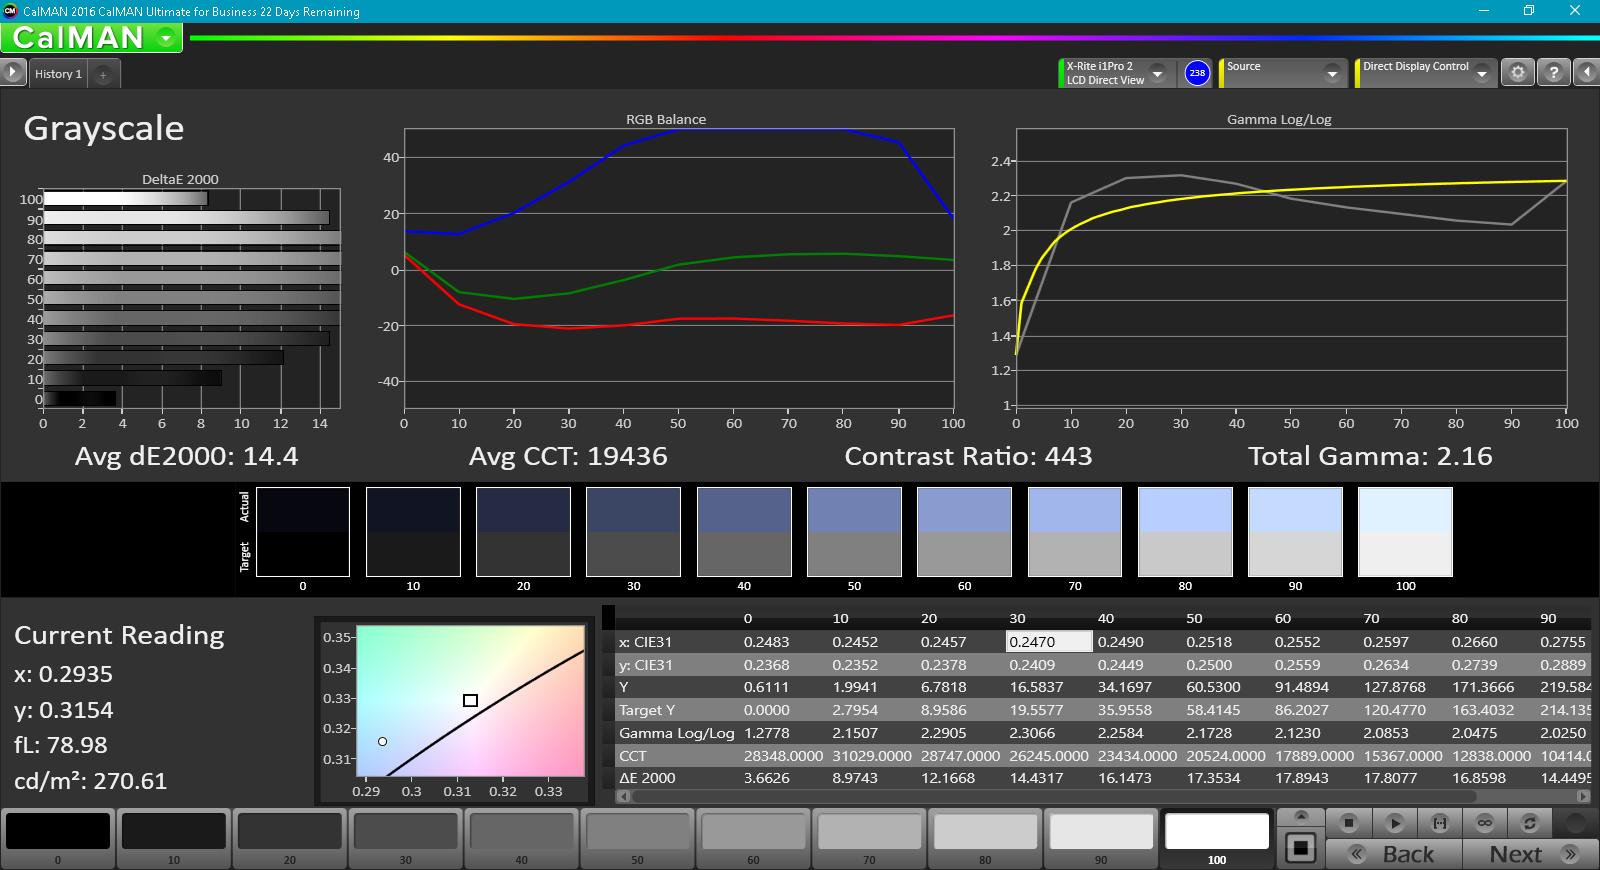Click the blue 238 meter status circle

point(1197,73)
